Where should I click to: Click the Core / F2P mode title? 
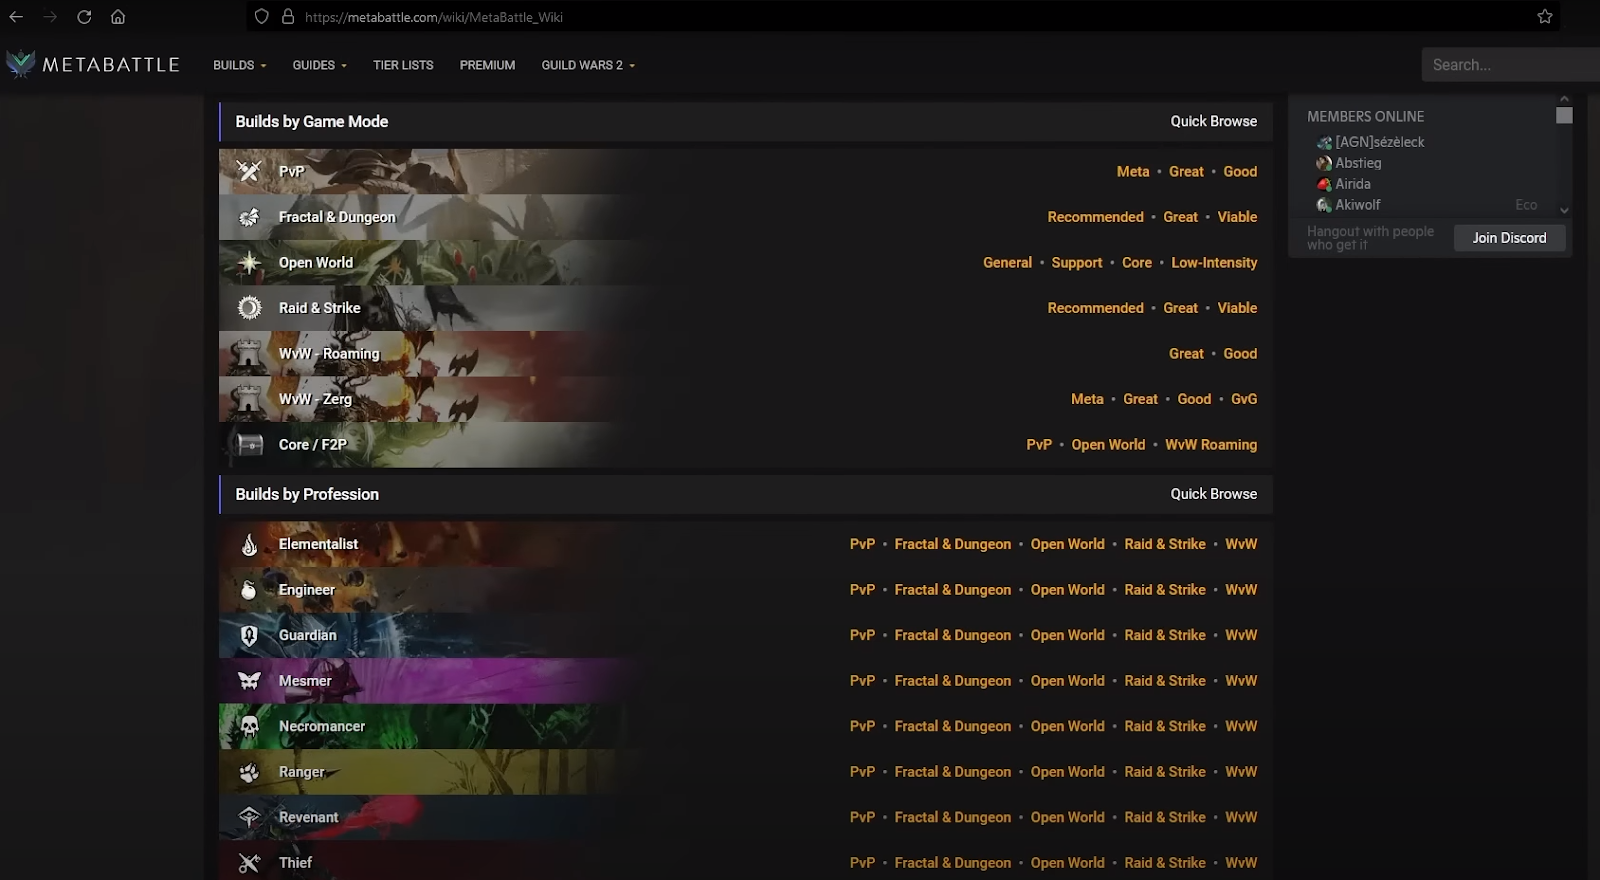click(313, 445)
